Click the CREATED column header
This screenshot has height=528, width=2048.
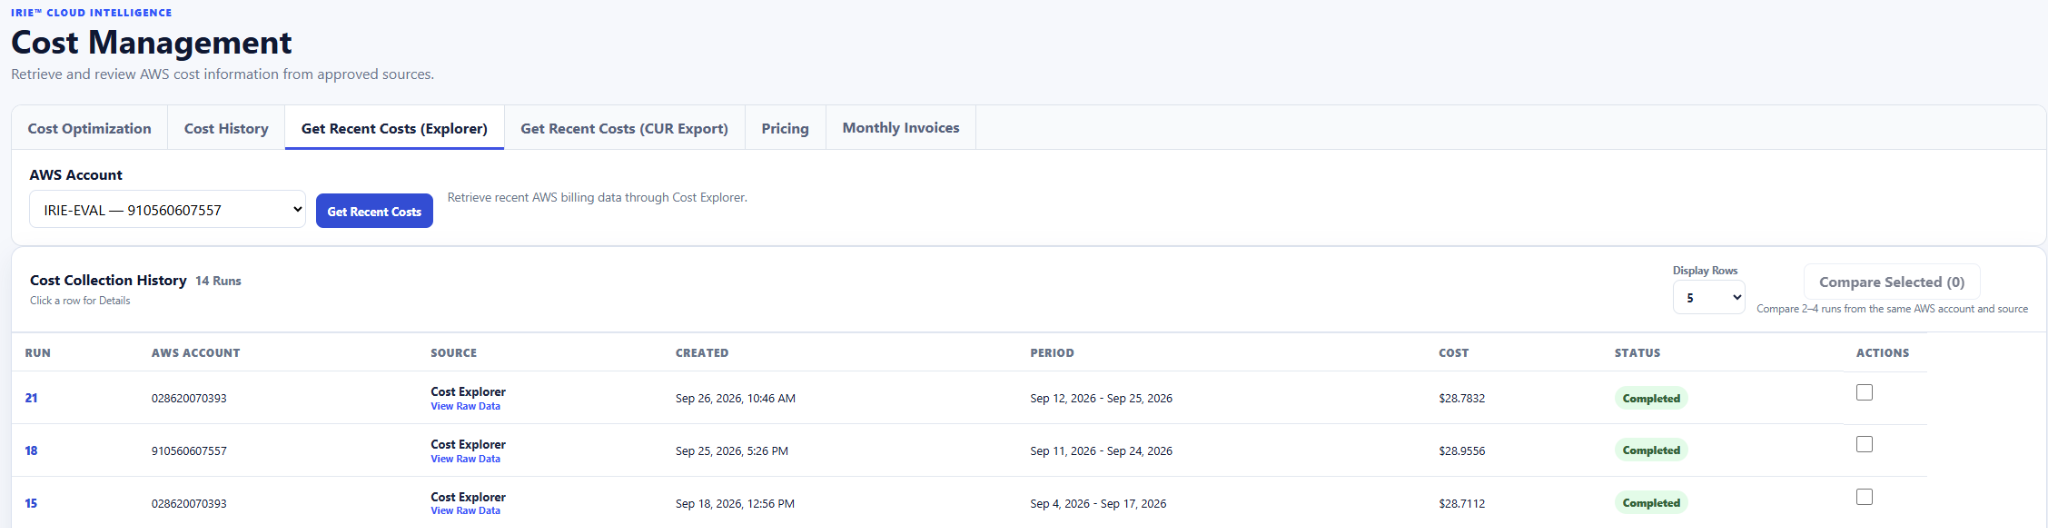(x=702, y=353)
